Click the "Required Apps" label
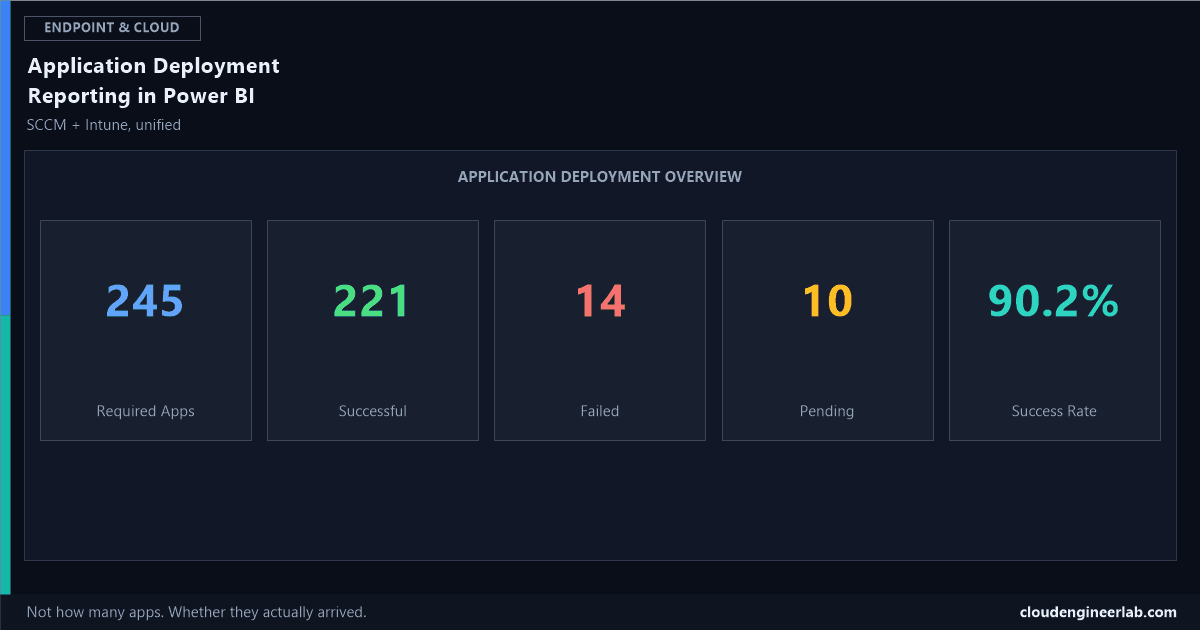This screenshot has width=1200, height=630. [146, 411]
